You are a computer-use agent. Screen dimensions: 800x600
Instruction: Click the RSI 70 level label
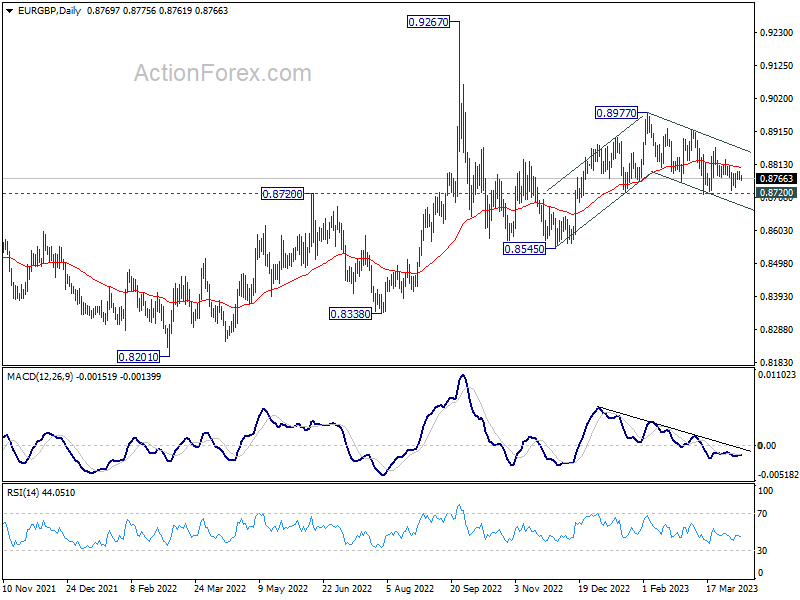[762, 514]
